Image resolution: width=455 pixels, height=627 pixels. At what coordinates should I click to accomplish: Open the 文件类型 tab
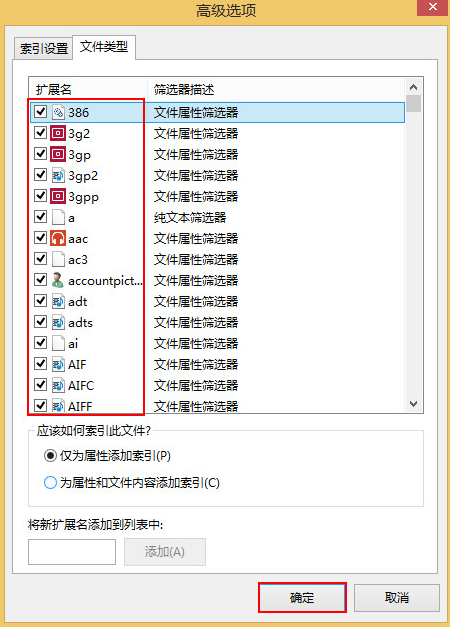104,47
